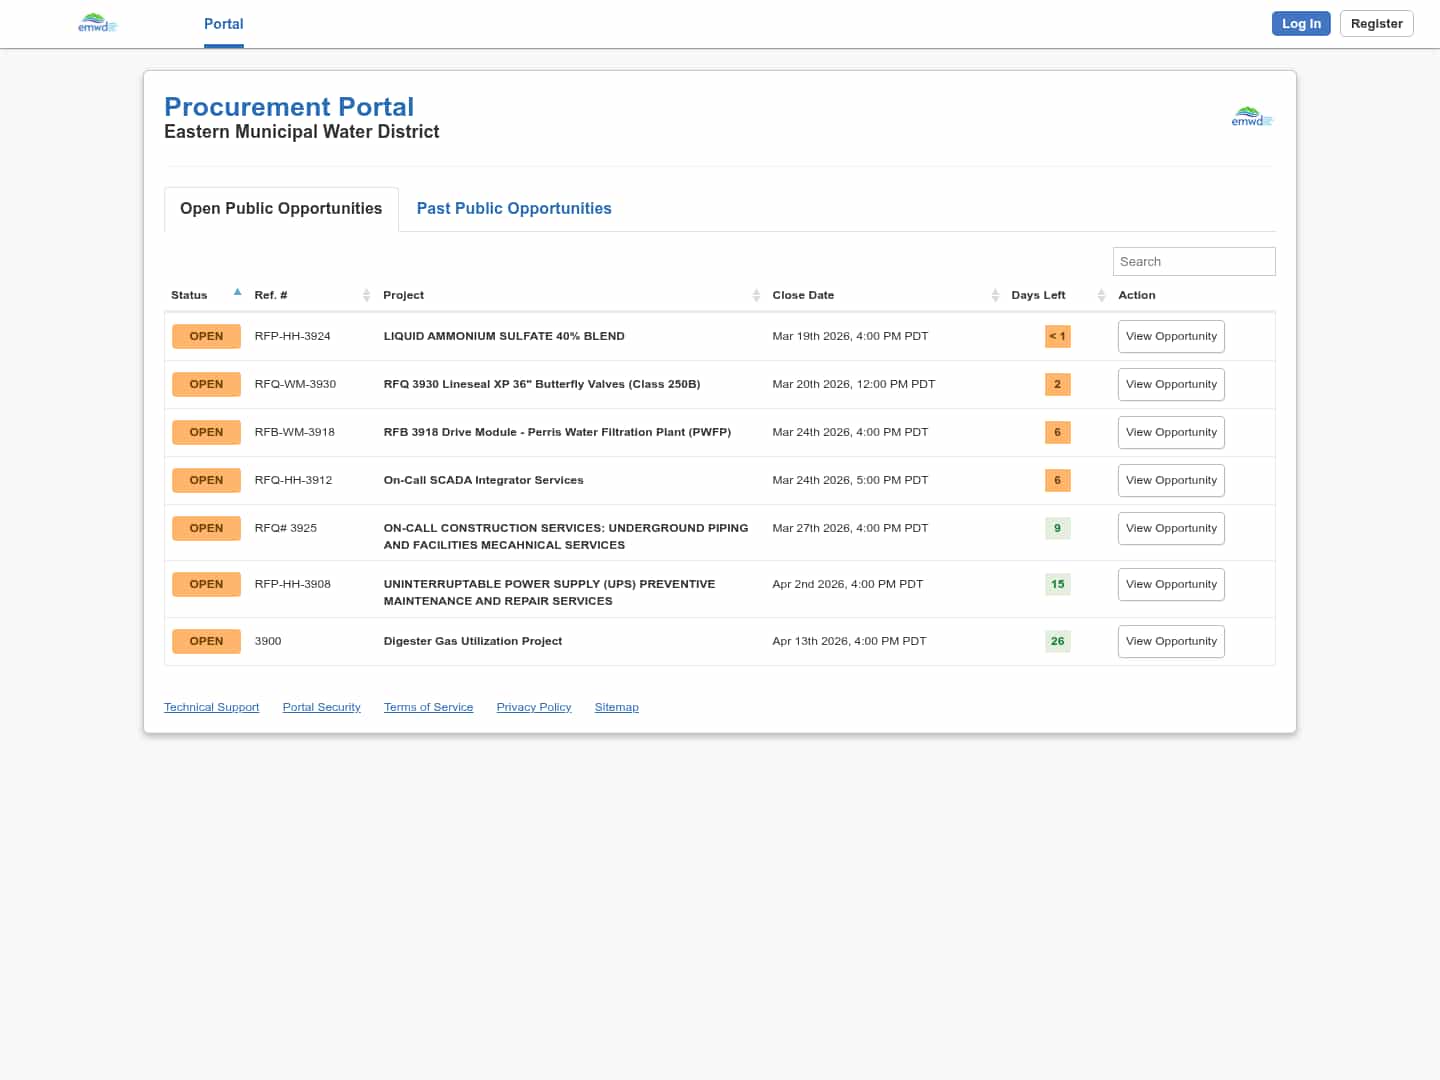
Task: Open the Portal navigation tab
Action: pos(223,24)
